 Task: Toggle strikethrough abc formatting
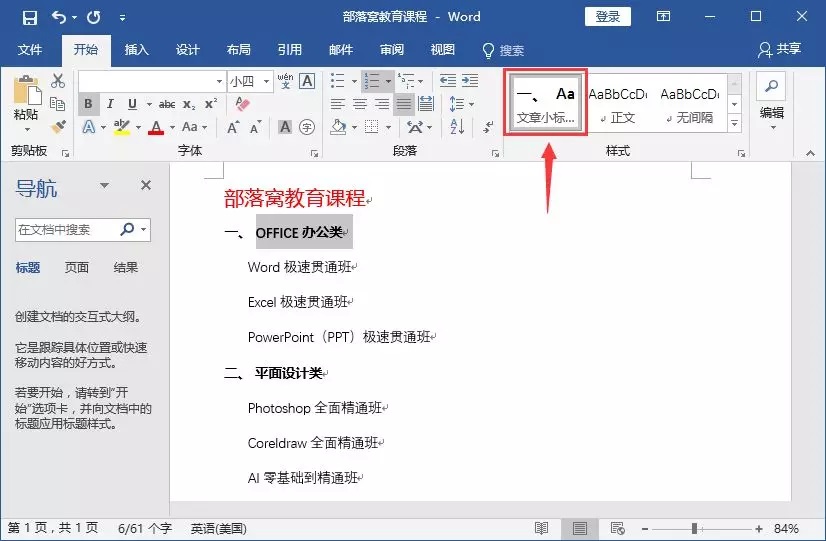pyautogui.click(x=167, y=104)
